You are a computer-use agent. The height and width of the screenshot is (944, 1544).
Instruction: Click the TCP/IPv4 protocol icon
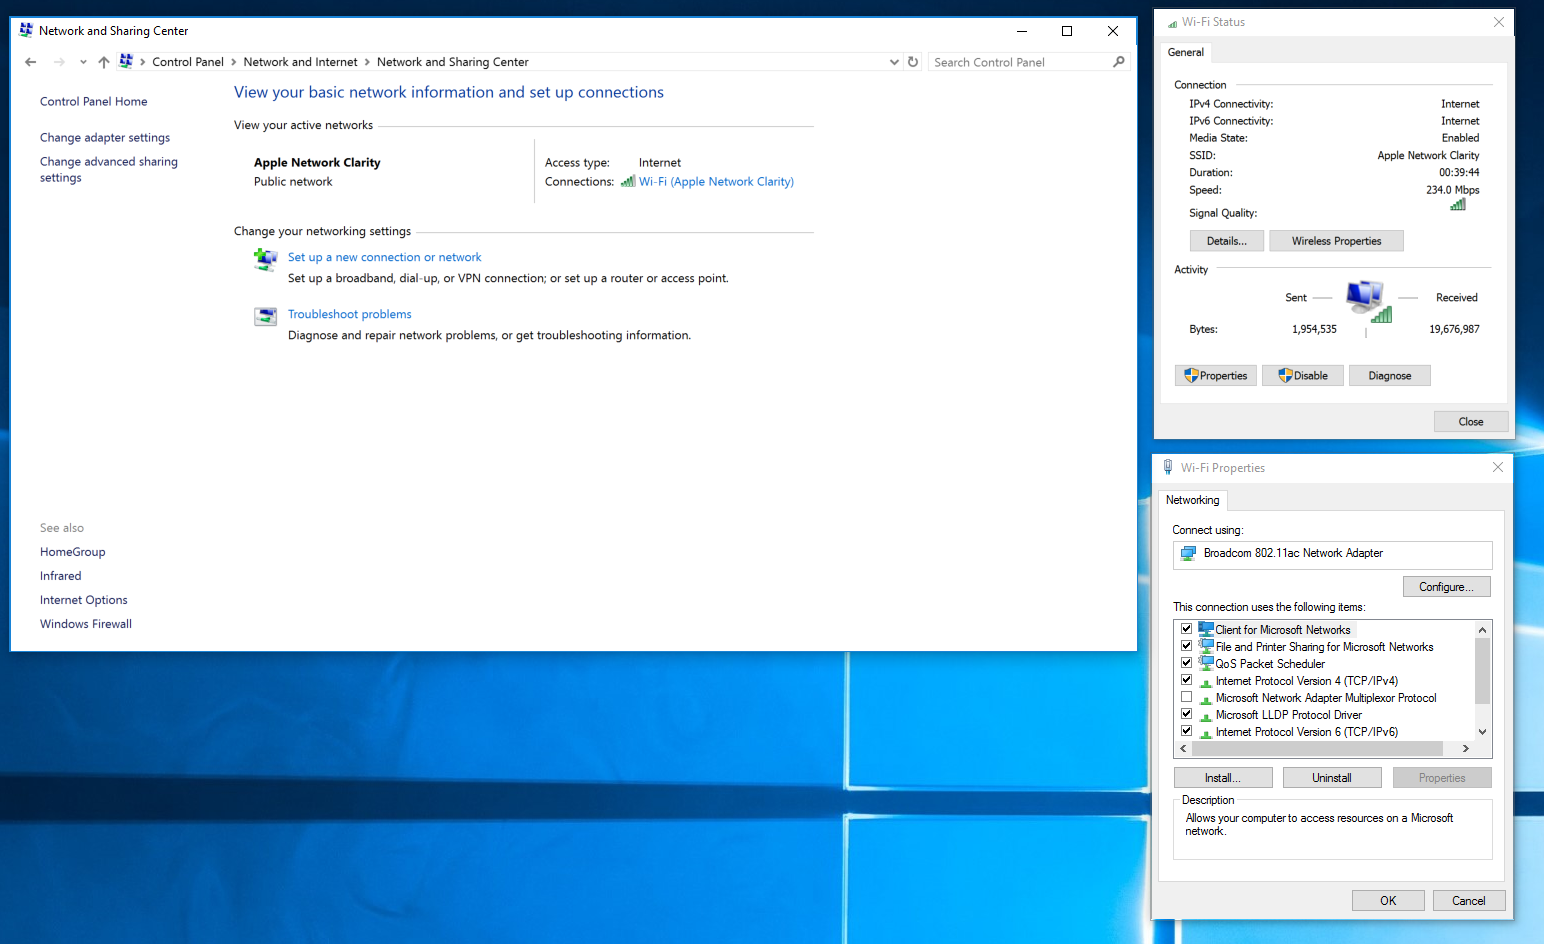click(1206, 681)
